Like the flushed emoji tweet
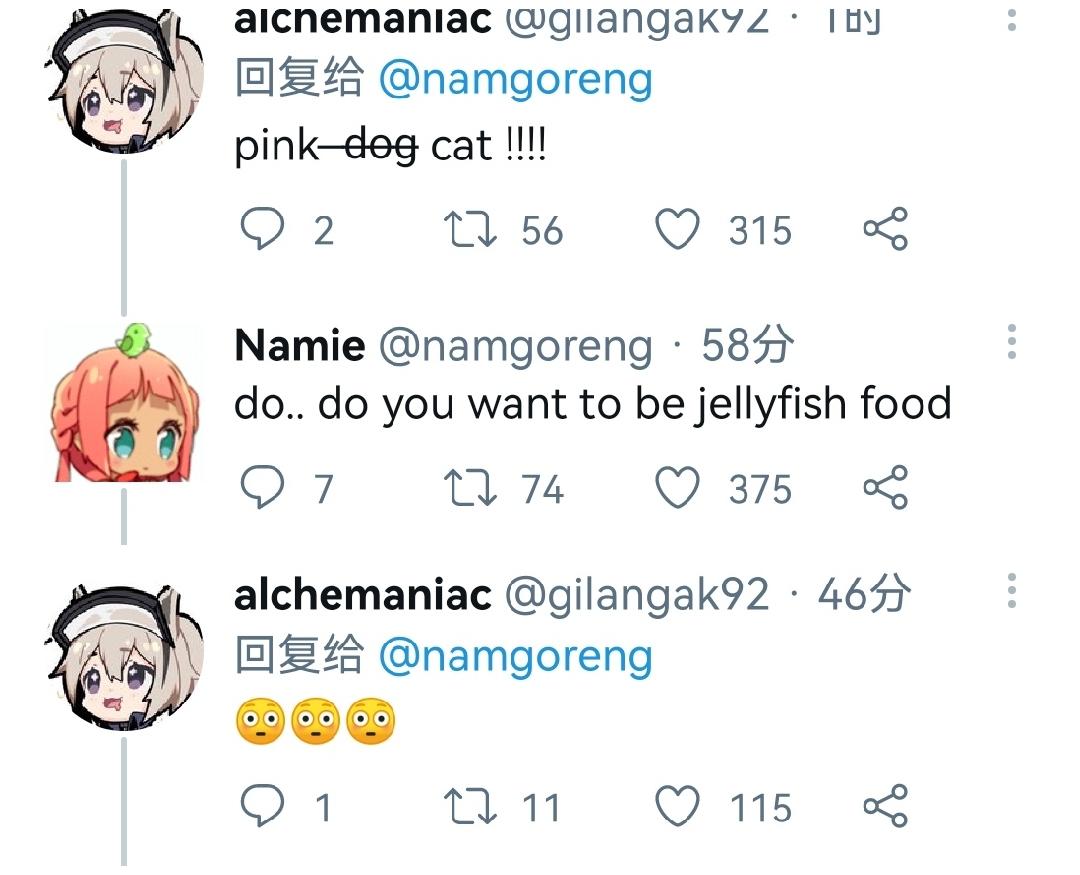The width and height of the screenshot is (1080, 875). tap(677, 805)
